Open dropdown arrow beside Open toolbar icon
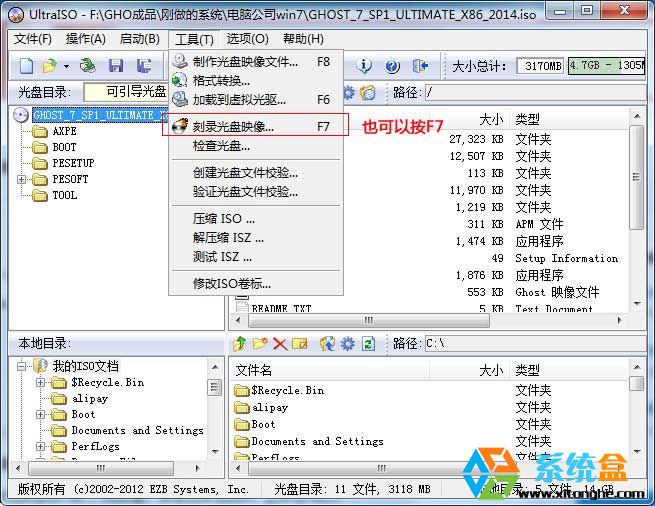The width and height of the screenshot is (655, 506). pyautogui.click(x=66, y=66)
